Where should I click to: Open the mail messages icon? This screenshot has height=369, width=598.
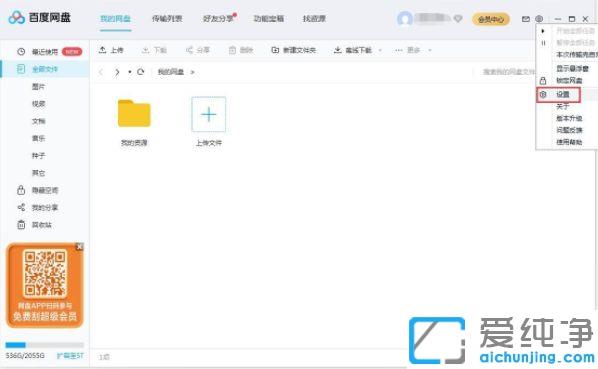526,19
